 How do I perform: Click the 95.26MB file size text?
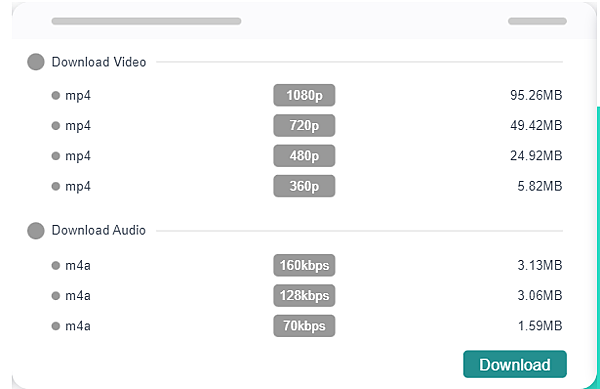point(536,95)
